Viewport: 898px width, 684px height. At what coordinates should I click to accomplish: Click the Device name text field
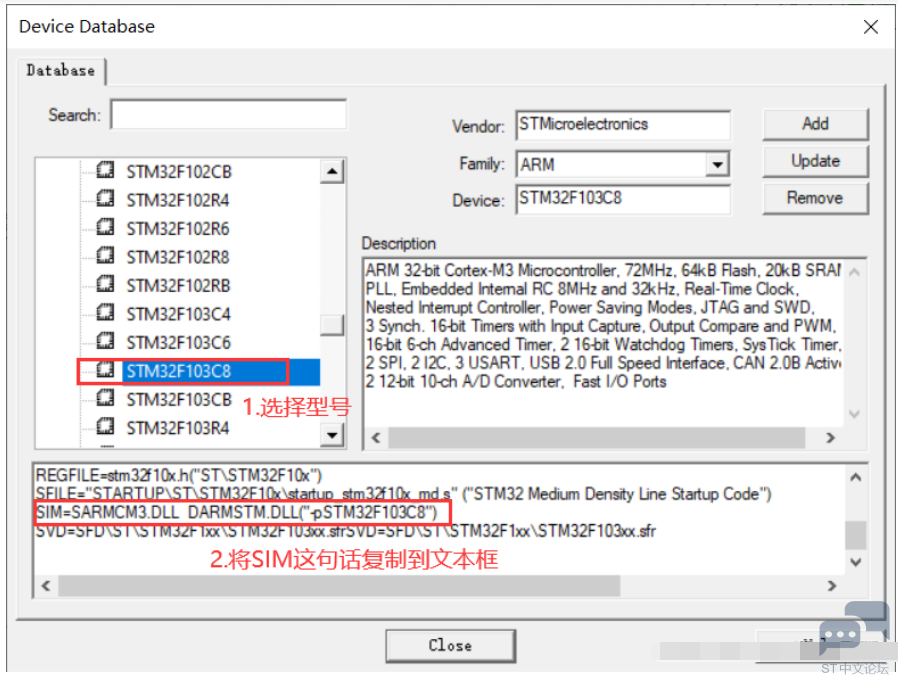tap(623, 199)
